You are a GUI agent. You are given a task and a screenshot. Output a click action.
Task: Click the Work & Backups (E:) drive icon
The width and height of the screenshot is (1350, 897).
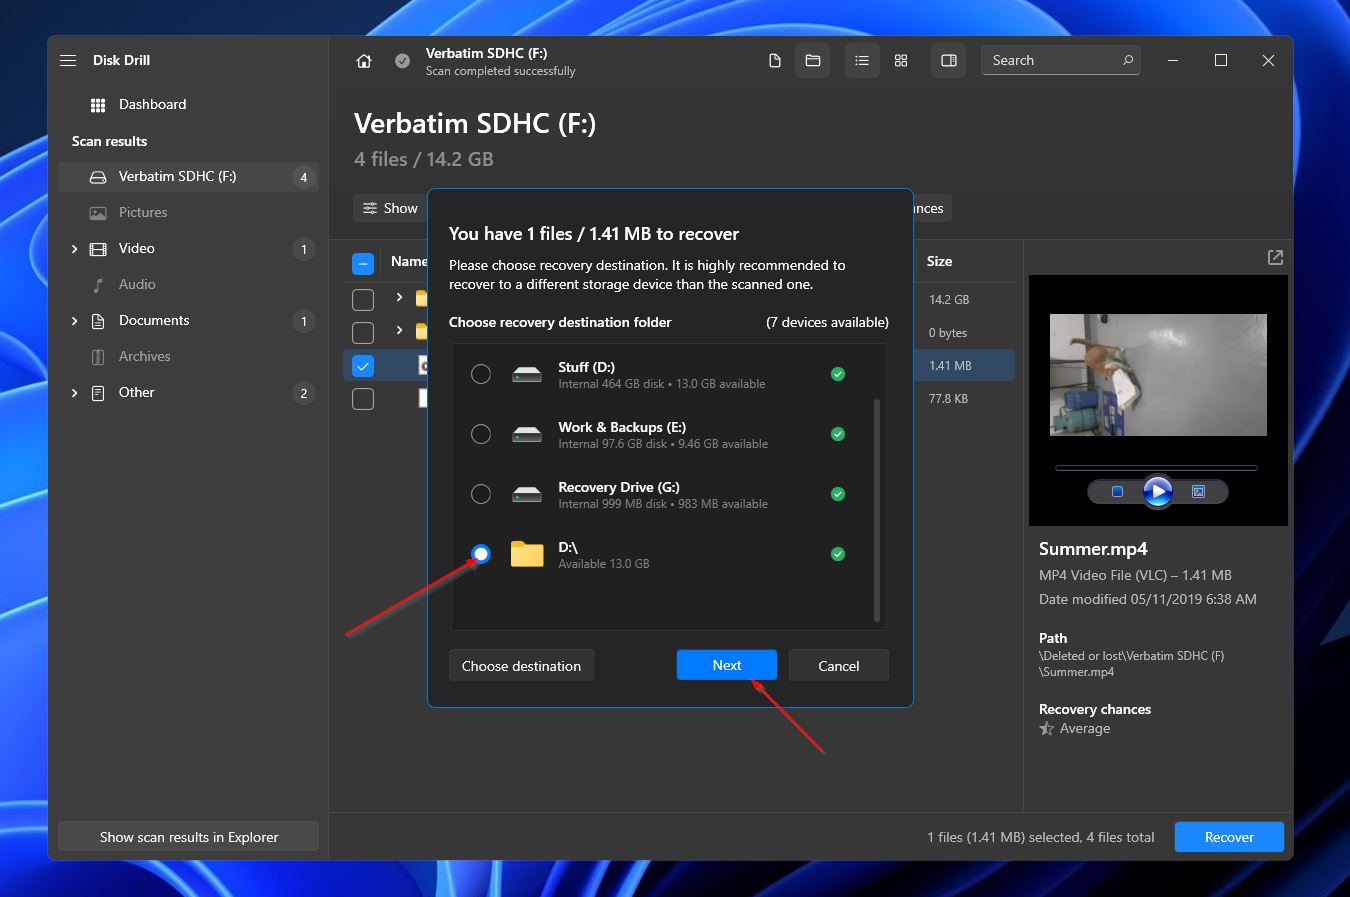click(527, 434)
